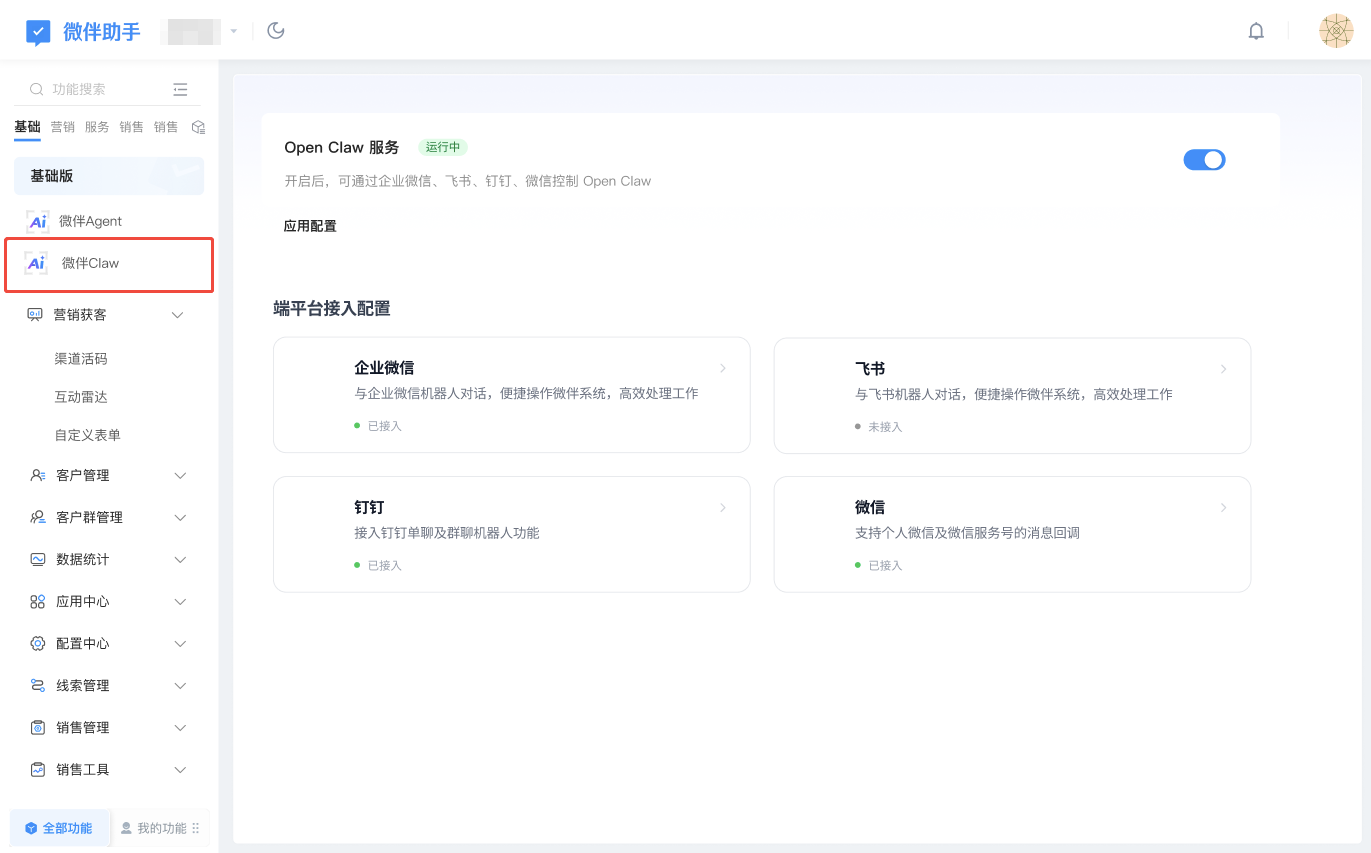This screenshot has height=853, width=1371.
Task: Go to 互动雷达
Action: pos(81,397)
